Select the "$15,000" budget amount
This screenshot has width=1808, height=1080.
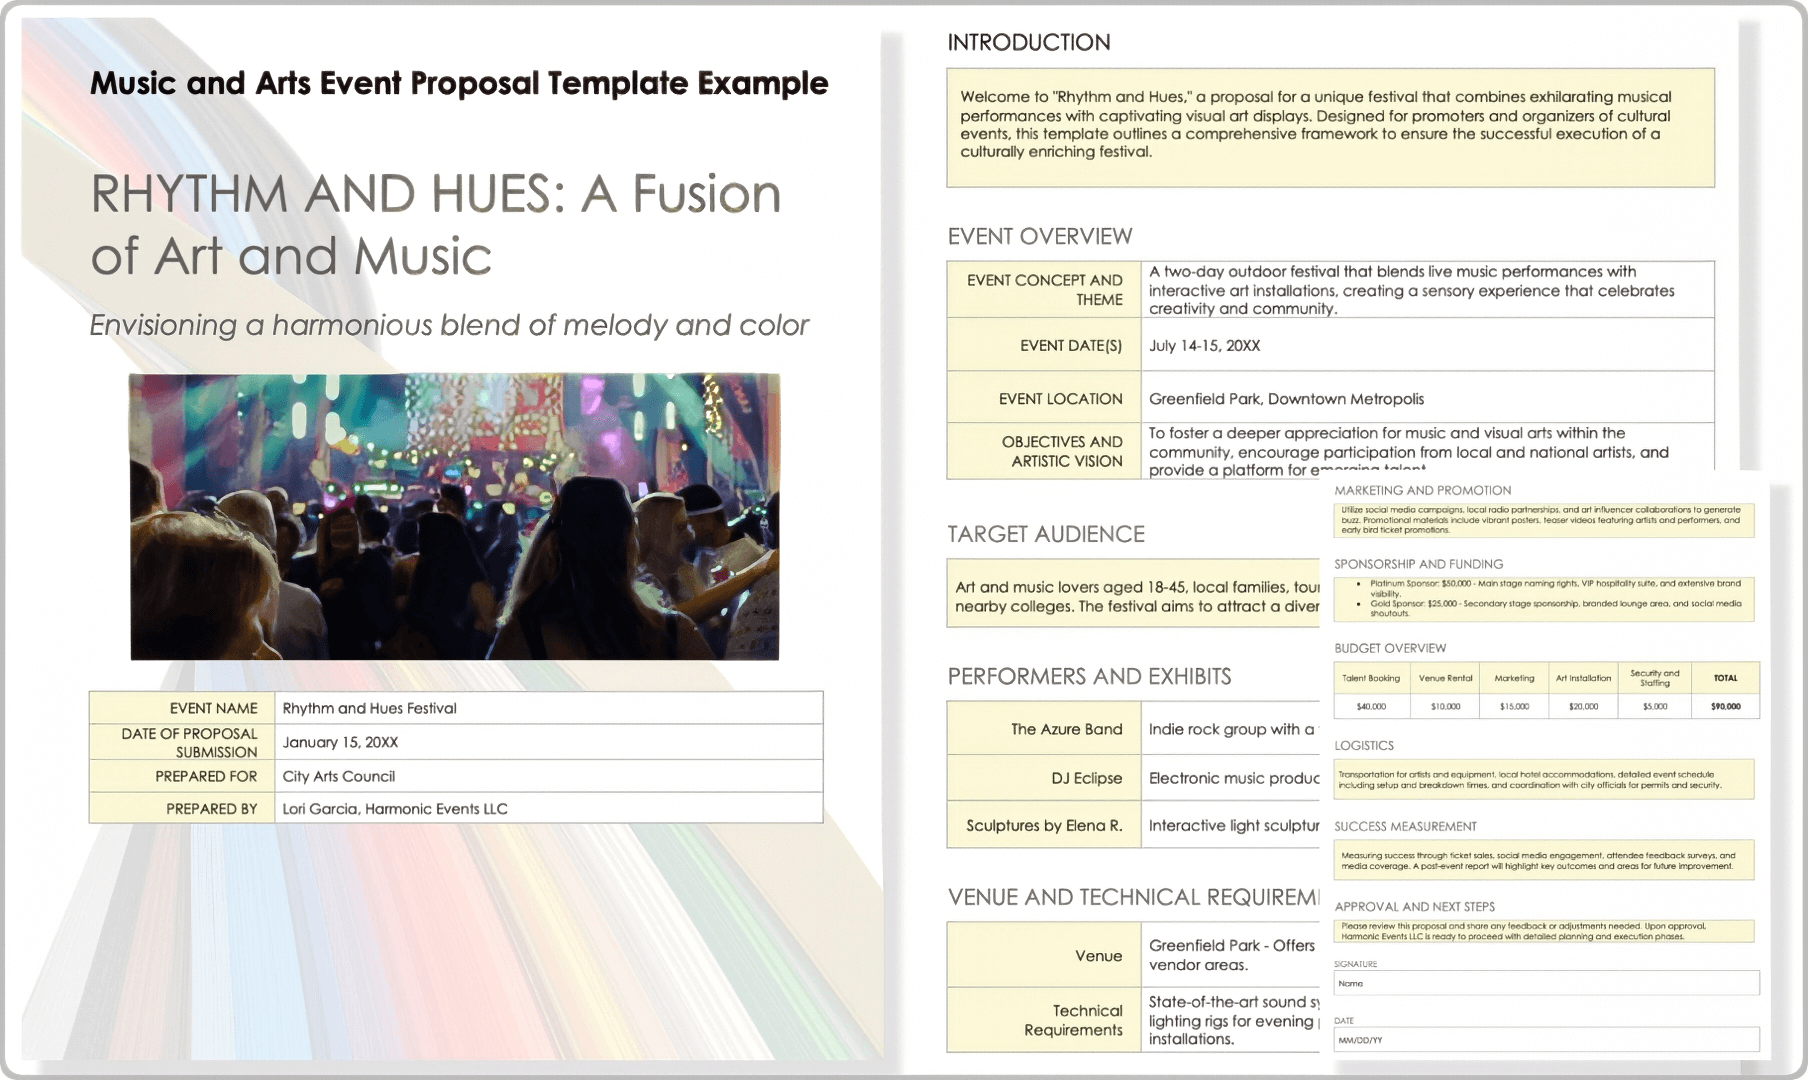tap(1514, 706)
